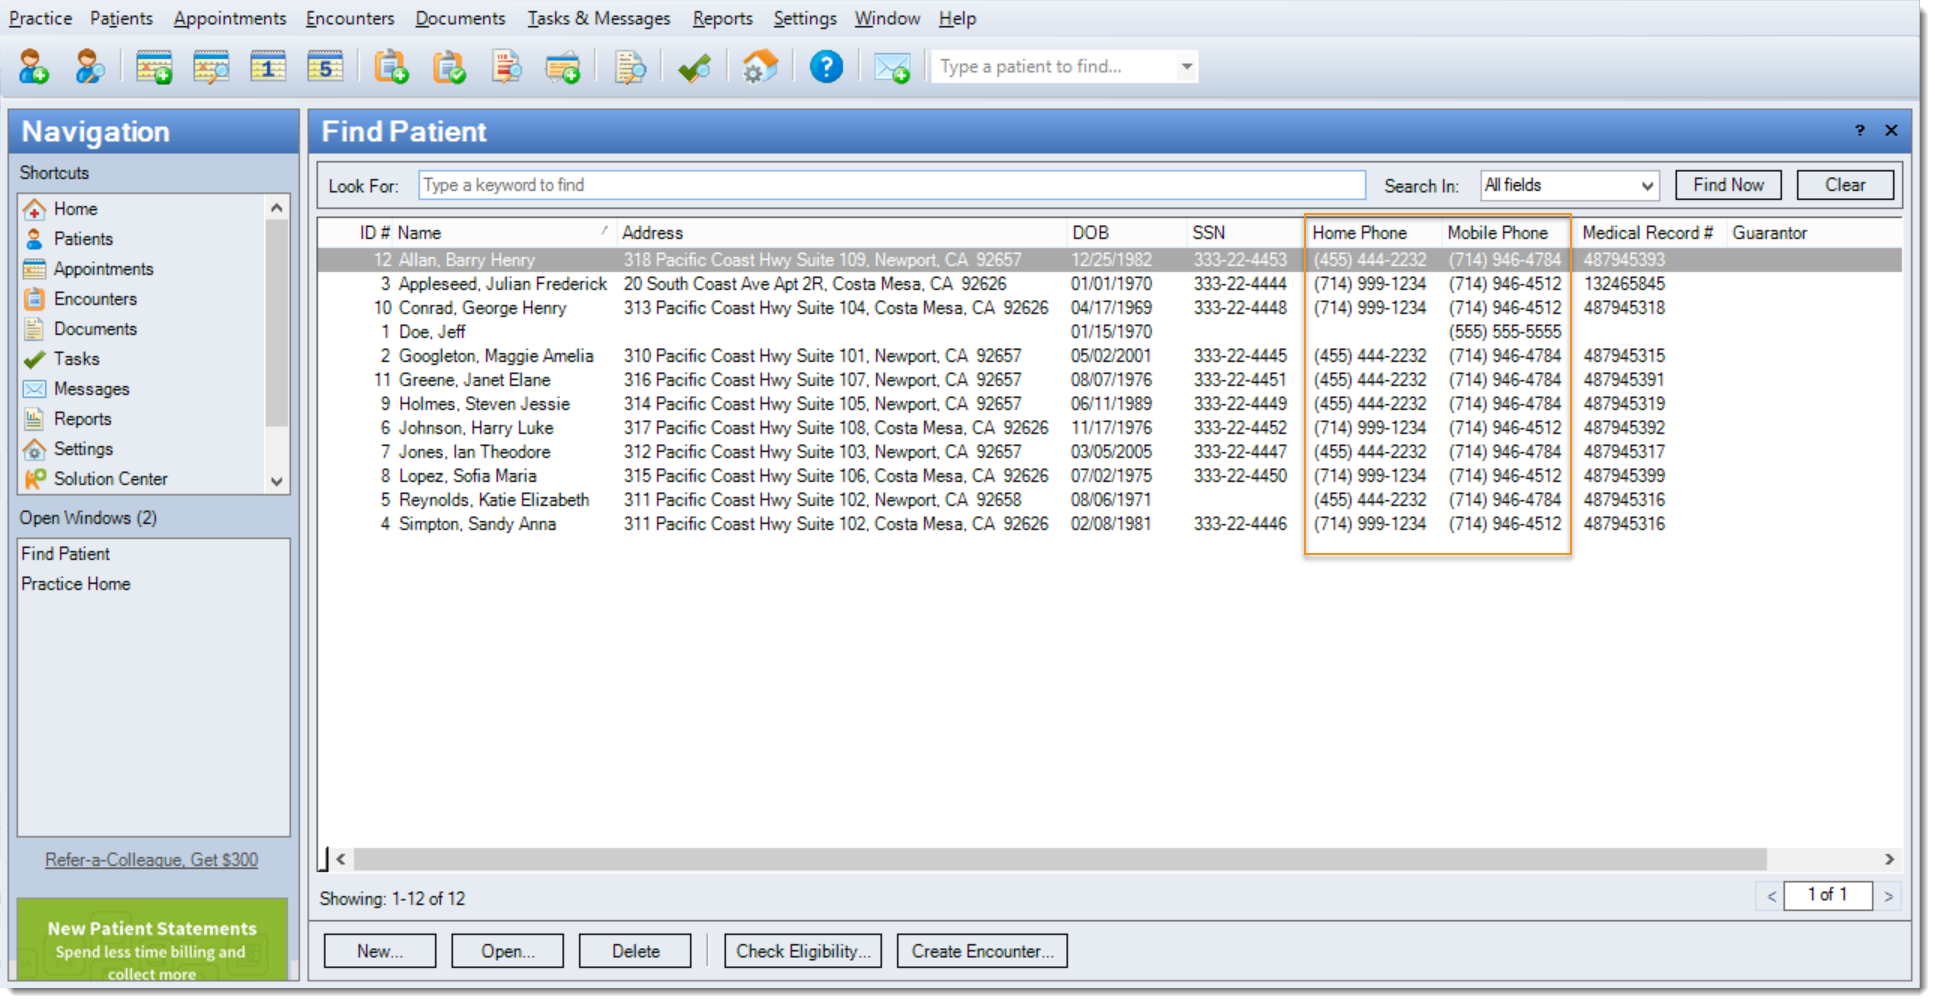Click the payment card with plus icon
Viewport: 1935px width, 1003px height.
563,68
